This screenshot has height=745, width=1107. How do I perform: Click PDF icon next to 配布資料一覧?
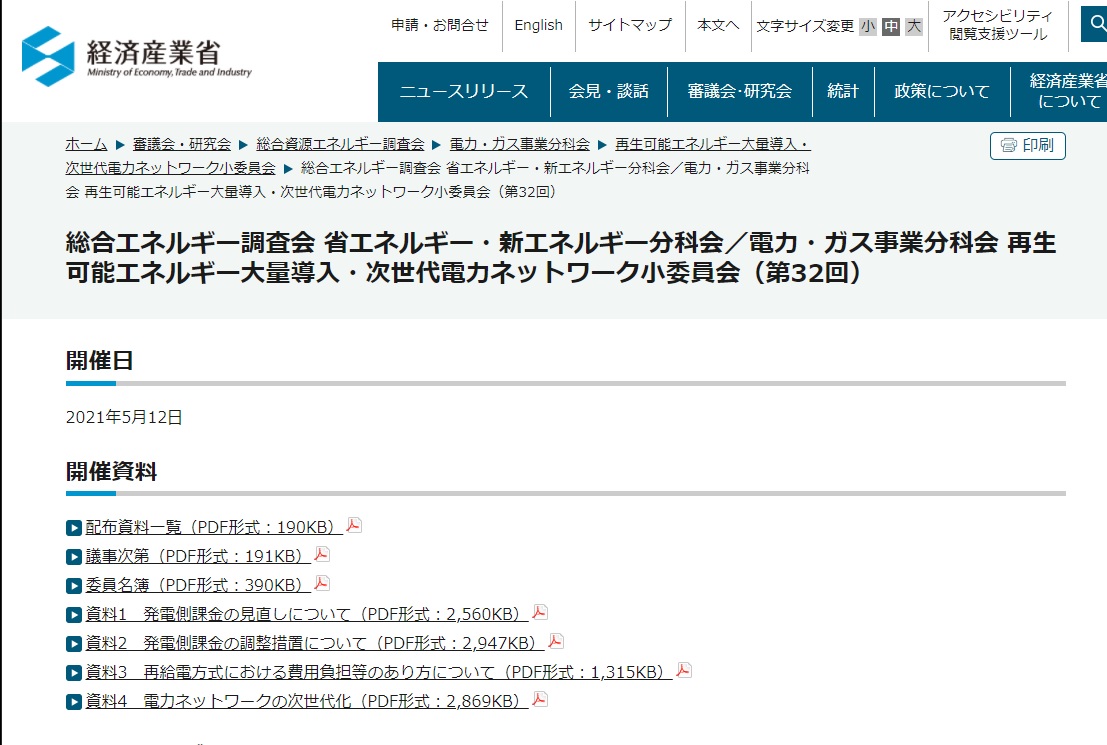click(x=354, y=526)
